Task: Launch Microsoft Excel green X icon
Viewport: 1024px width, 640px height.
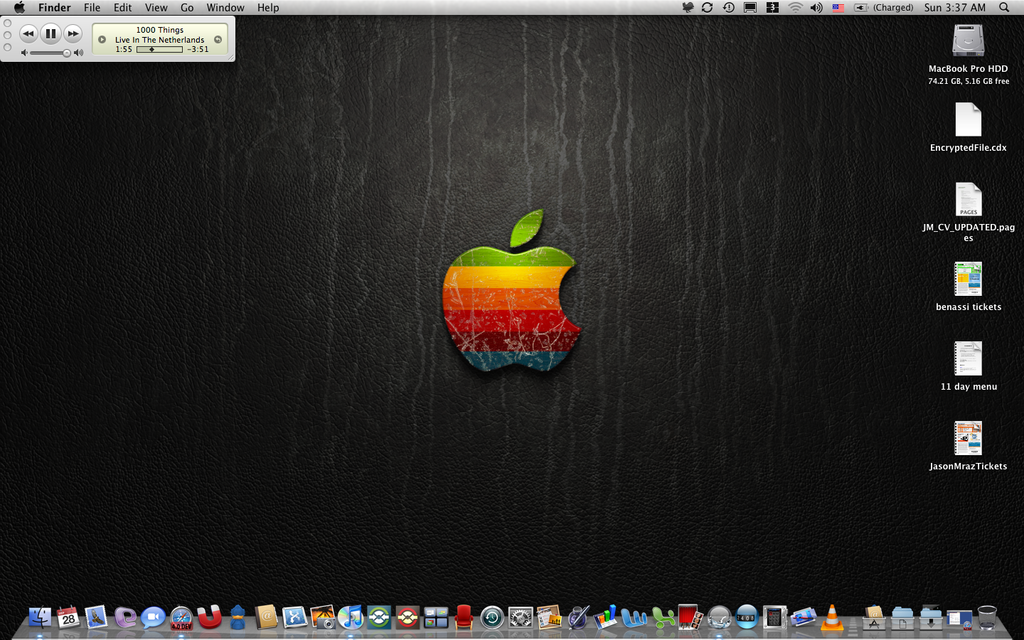Action: pos(663,618)
